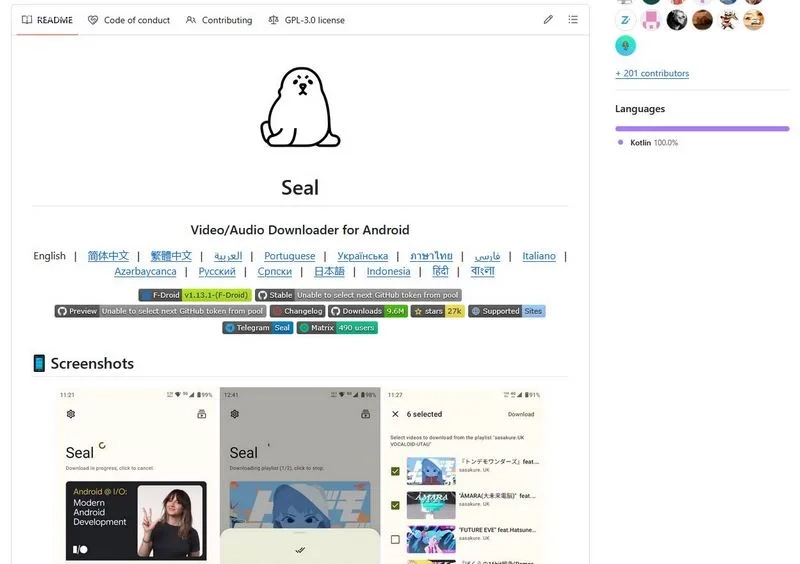Viewport: 800px width, 564px height.
Task: Click the Preview release badge
Action: coord(161,311)
